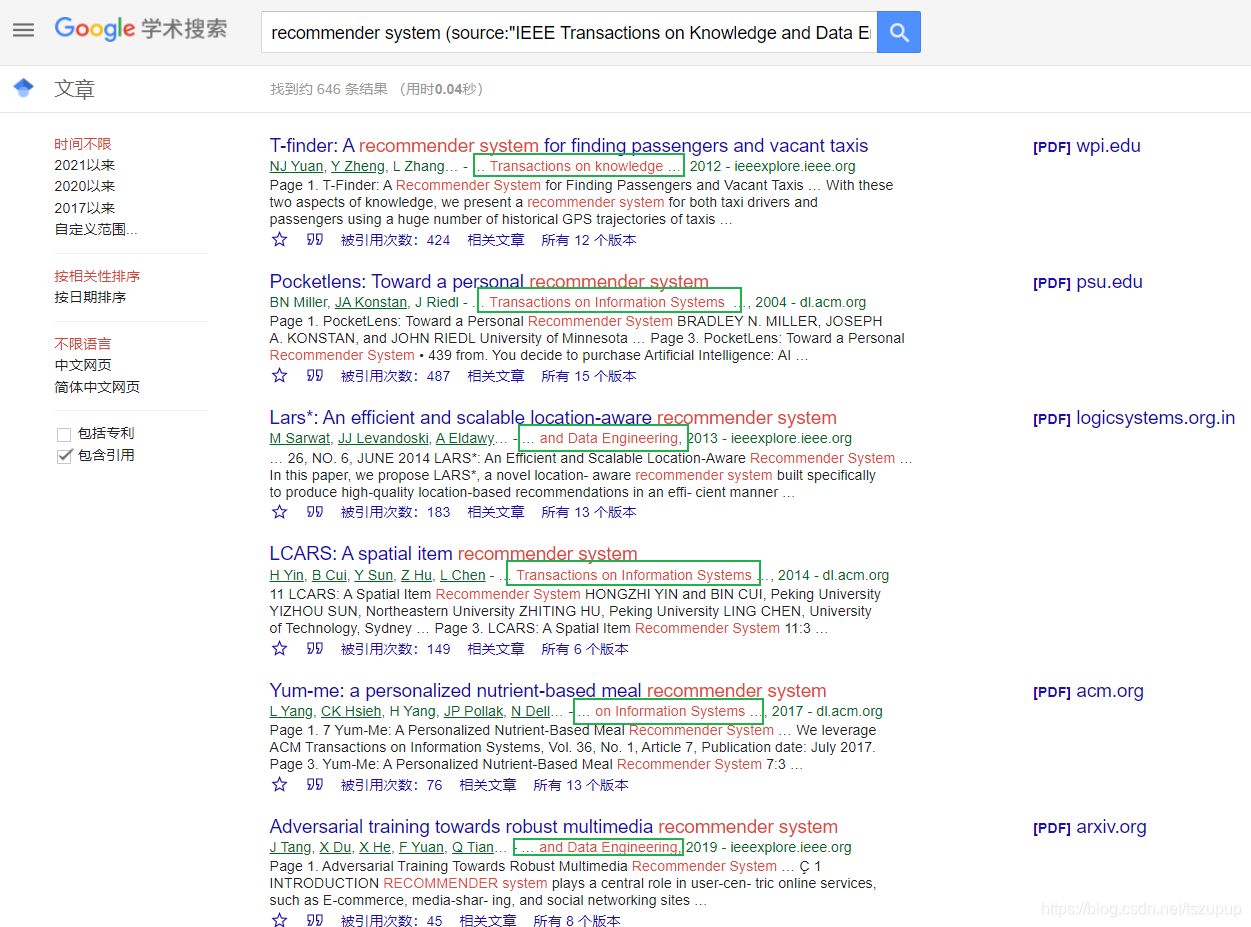Open author NJ Yuan profile

[296, 166]
